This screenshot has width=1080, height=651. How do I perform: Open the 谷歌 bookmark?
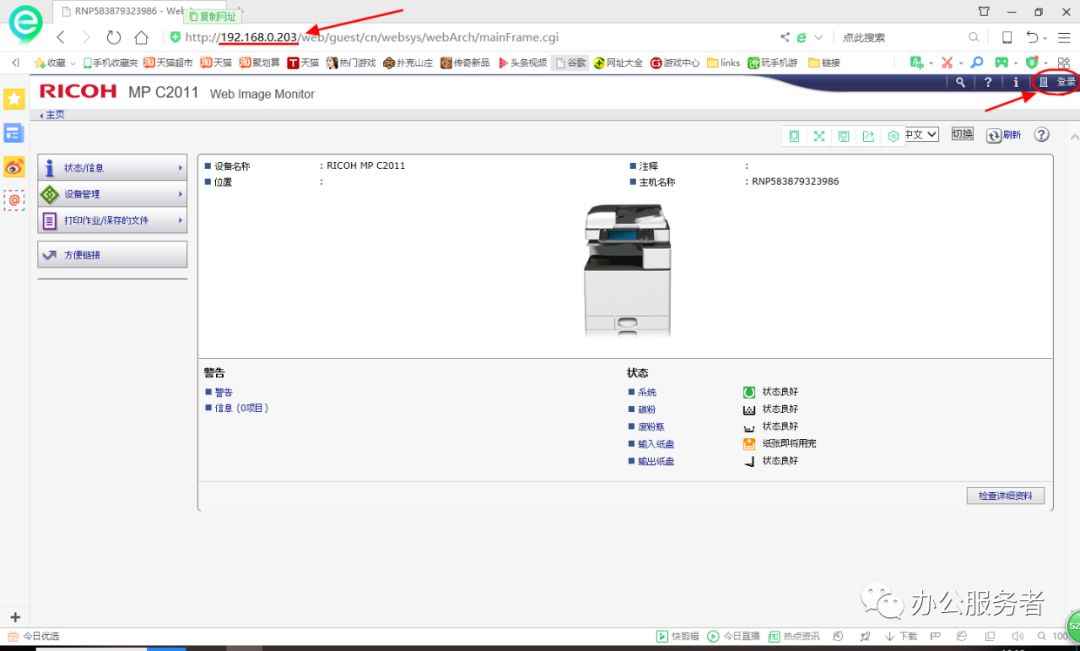571,63
